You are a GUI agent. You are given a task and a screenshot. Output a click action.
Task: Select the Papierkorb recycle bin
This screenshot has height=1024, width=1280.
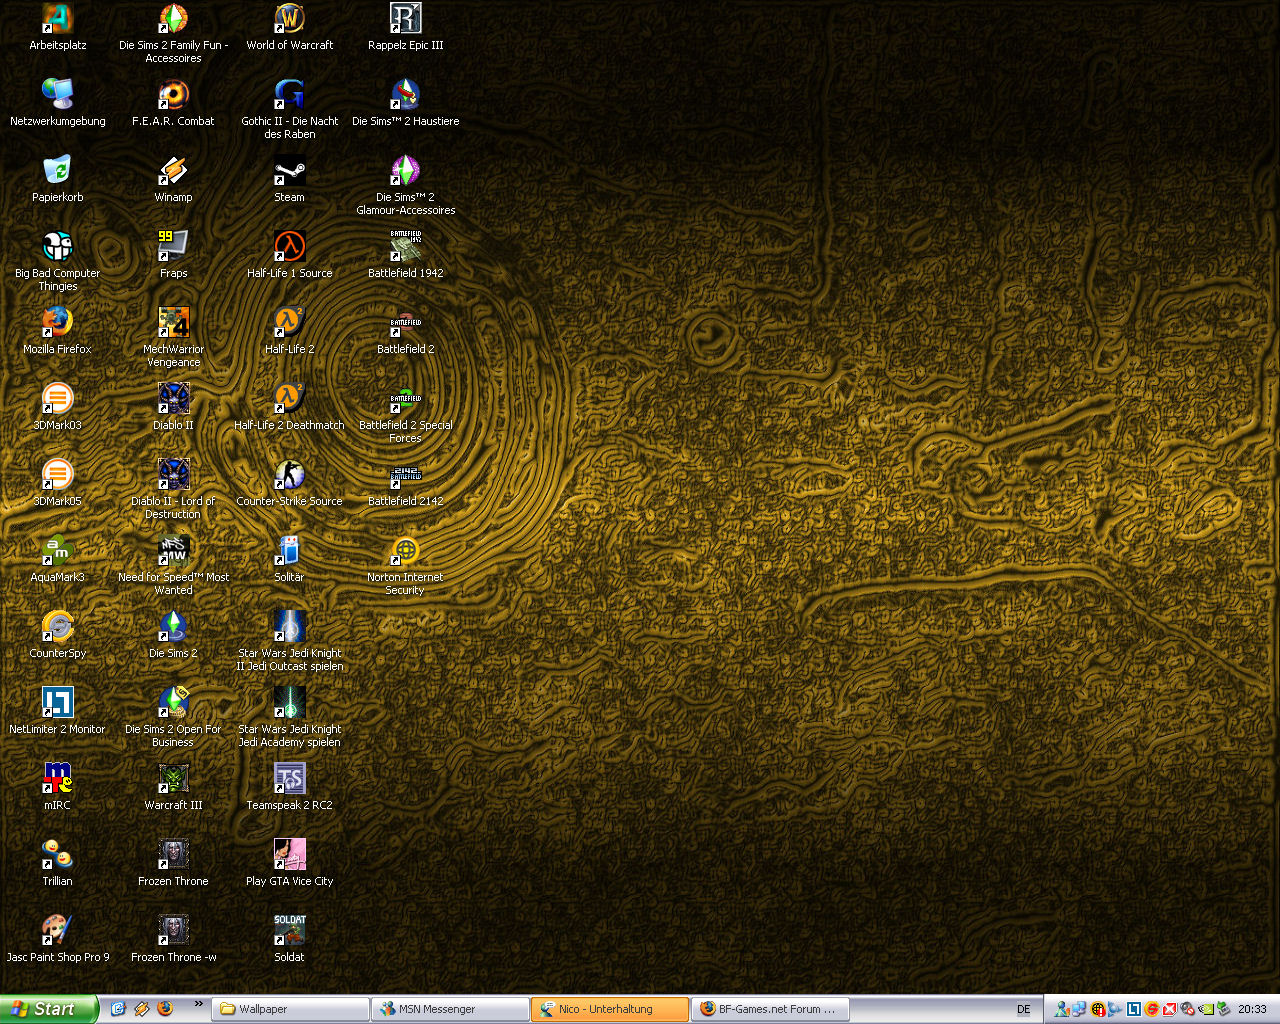coord(58,179)
